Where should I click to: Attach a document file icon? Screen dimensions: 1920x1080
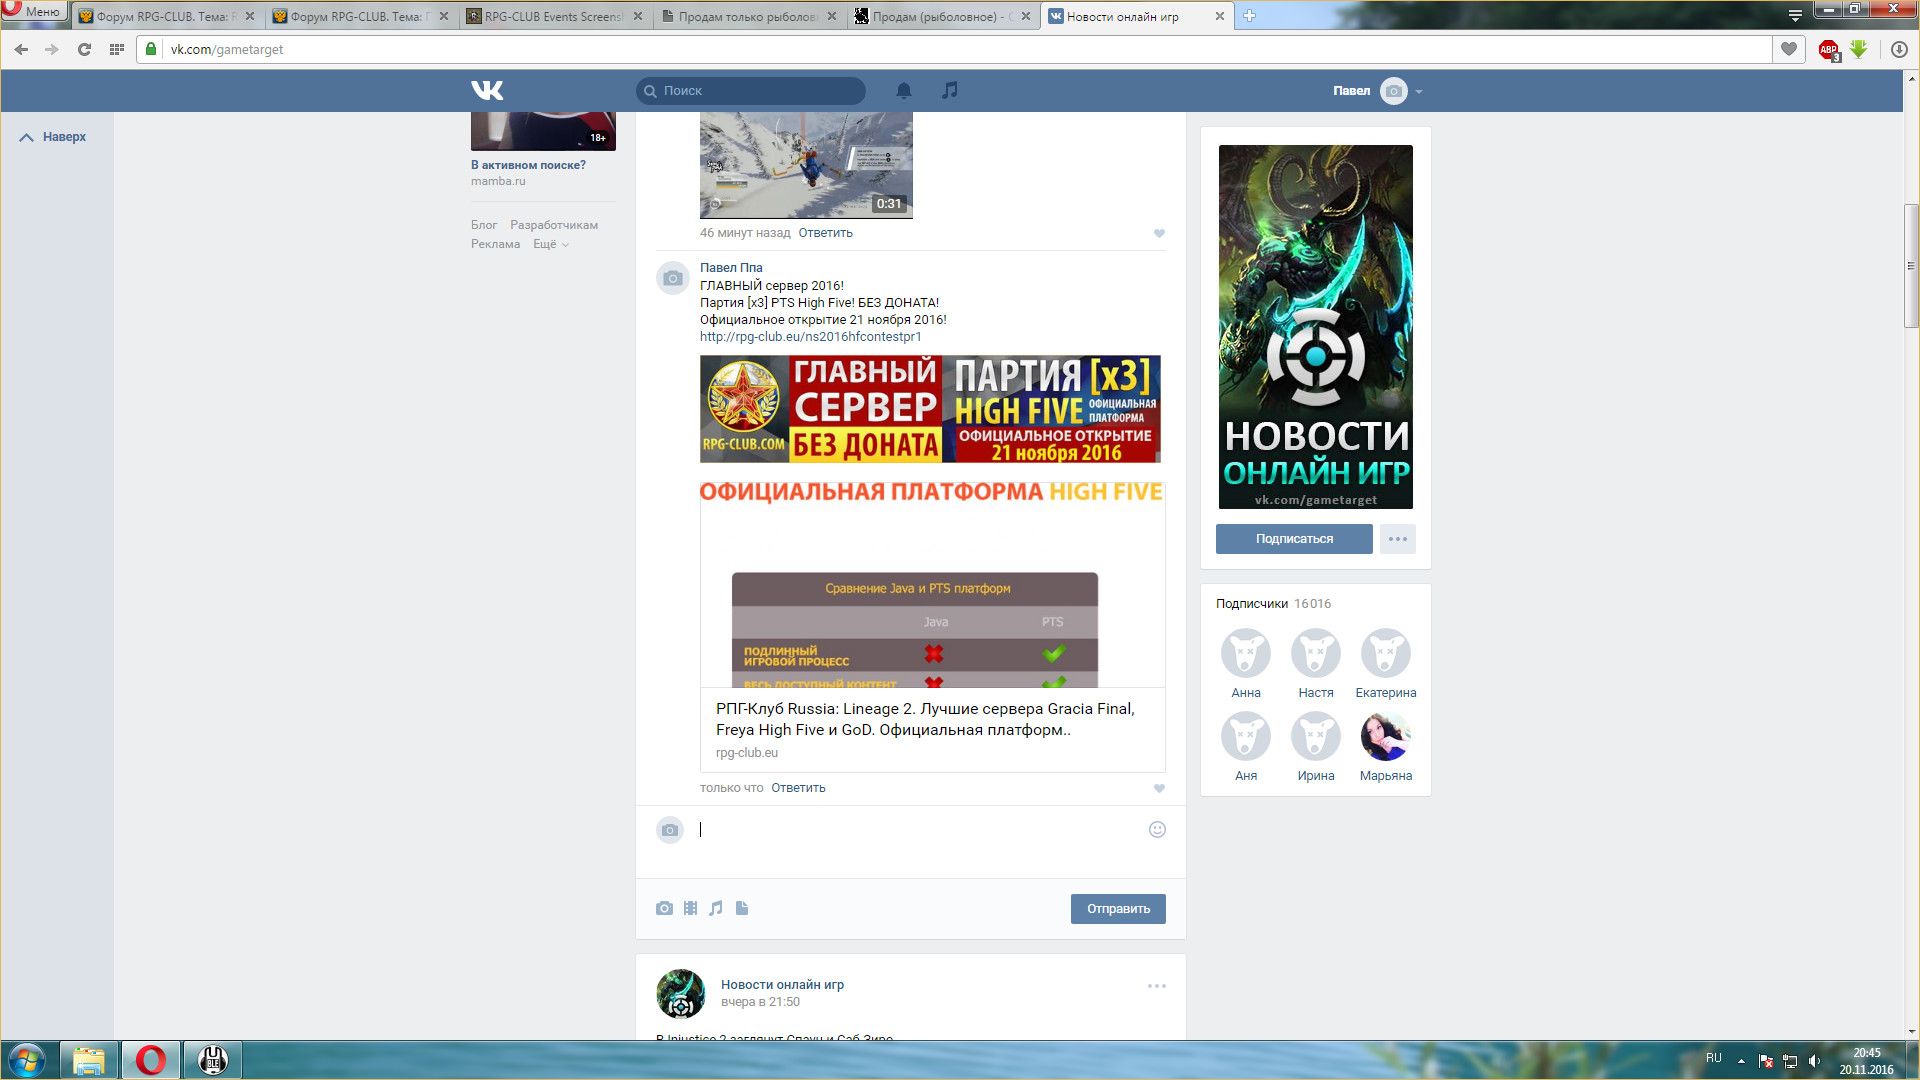tap(742, 908)
